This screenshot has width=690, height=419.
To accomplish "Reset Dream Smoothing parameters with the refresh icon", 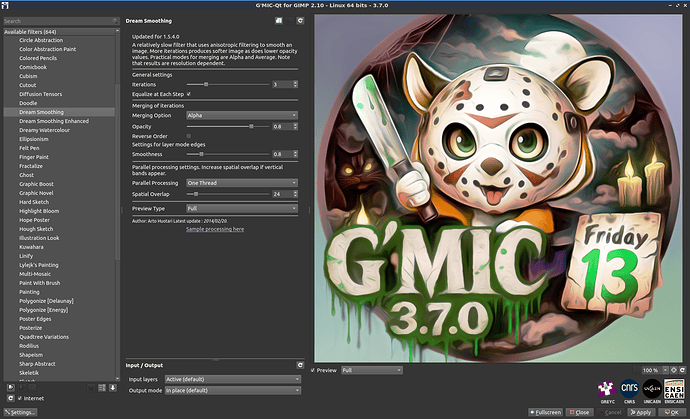I will [300, 21].
